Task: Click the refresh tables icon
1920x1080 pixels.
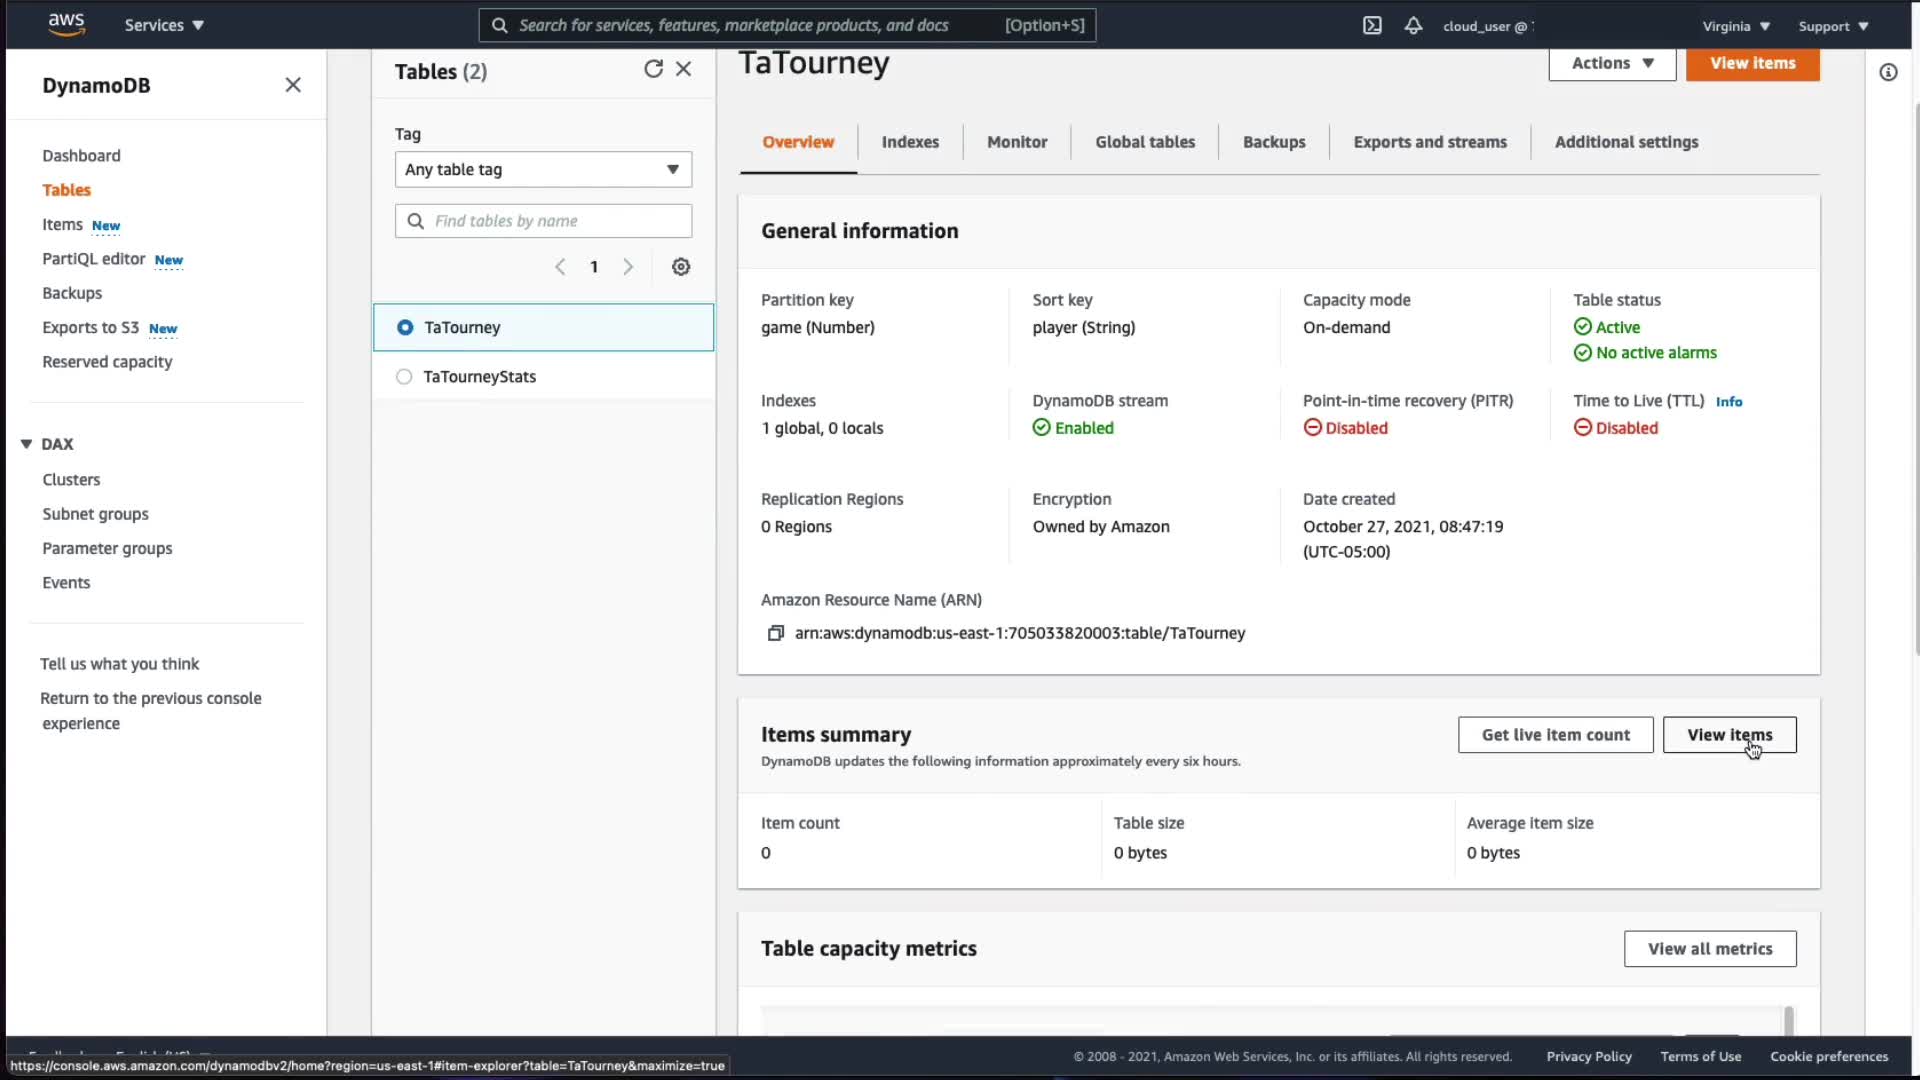Action: pyautogui.click(x=653, y=69)
